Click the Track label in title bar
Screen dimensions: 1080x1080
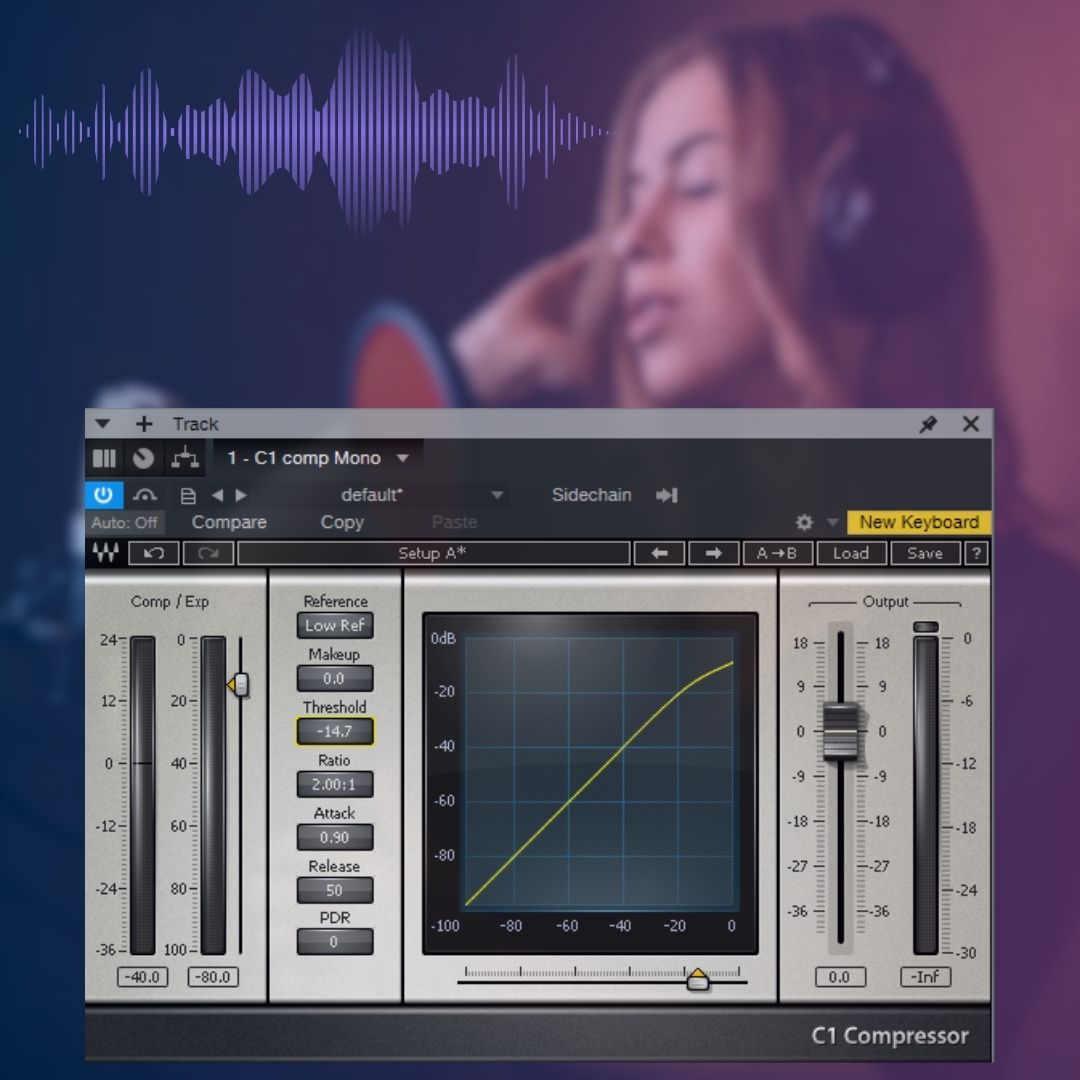(196, 424)
